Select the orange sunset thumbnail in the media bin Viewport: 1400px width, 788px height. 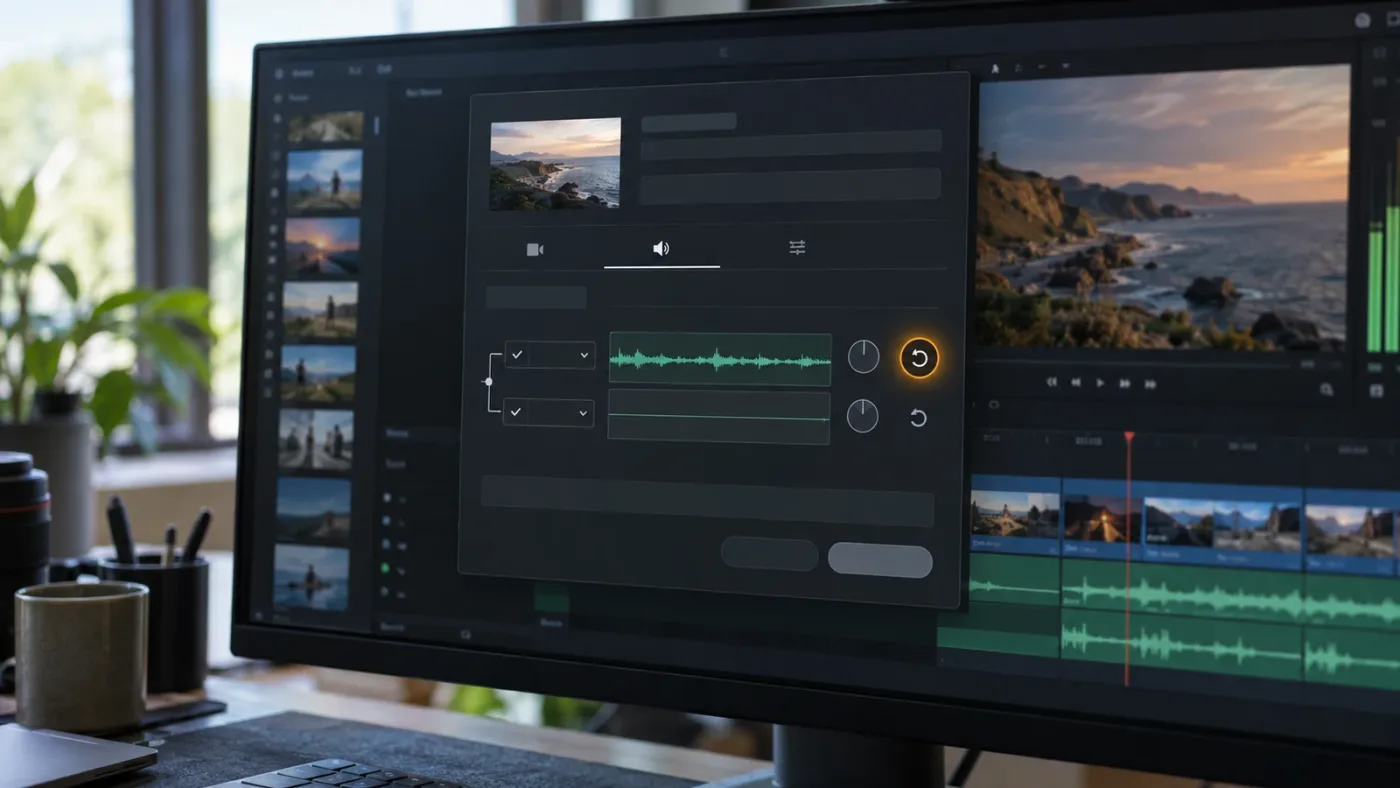pos(322,245)
